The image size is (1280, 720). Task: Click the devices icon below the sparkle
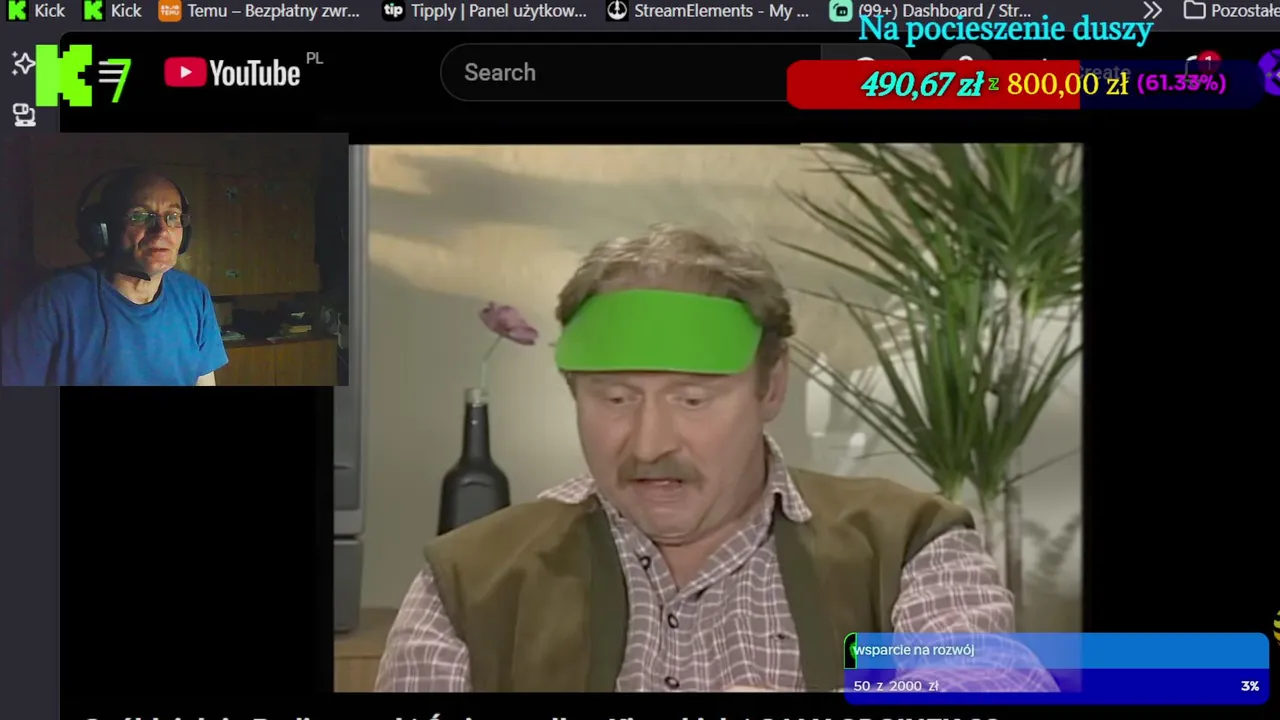tap(23, 115)
